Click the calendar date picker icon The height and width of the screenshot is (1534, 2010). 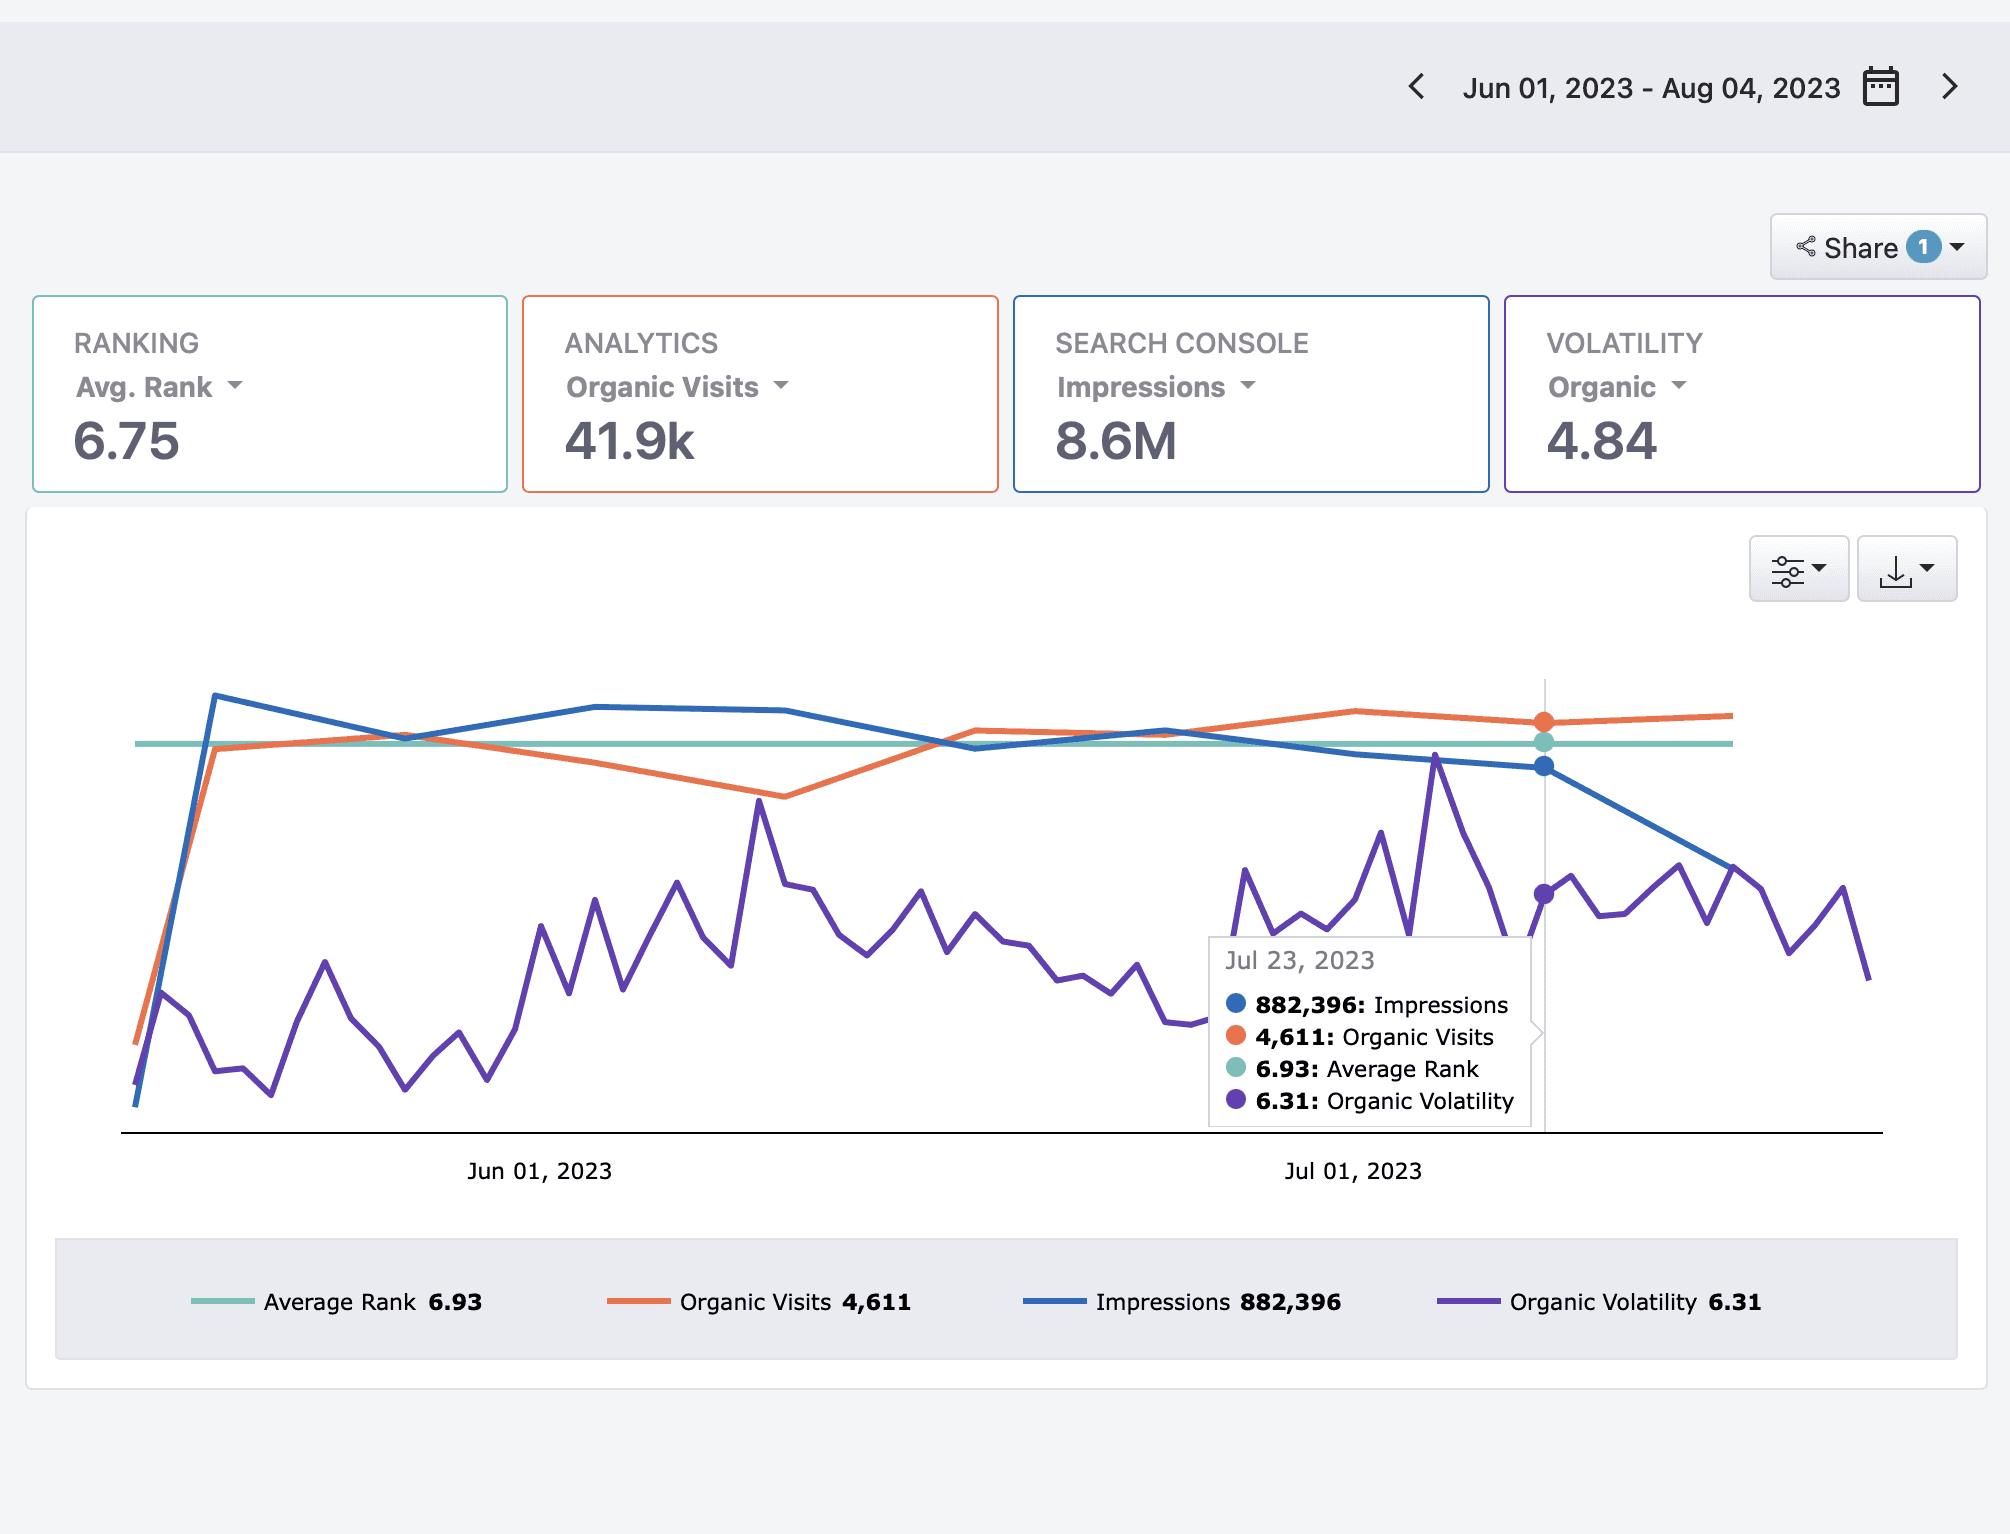pyautogui.click(x=1880, y=87)
